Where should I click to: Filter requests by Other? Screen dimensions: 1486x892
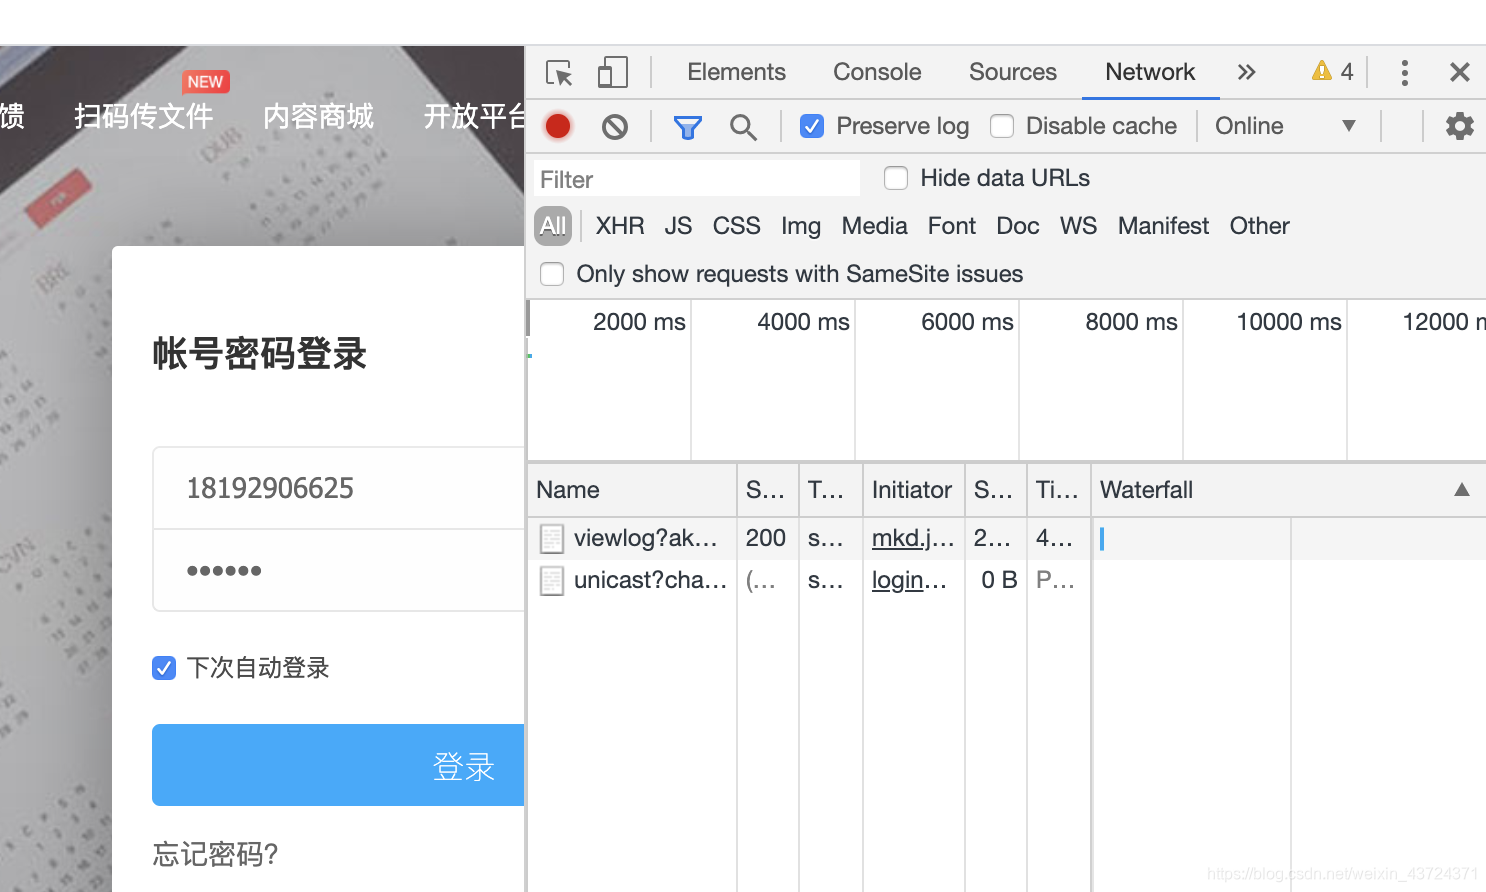tap(1259, 226)
